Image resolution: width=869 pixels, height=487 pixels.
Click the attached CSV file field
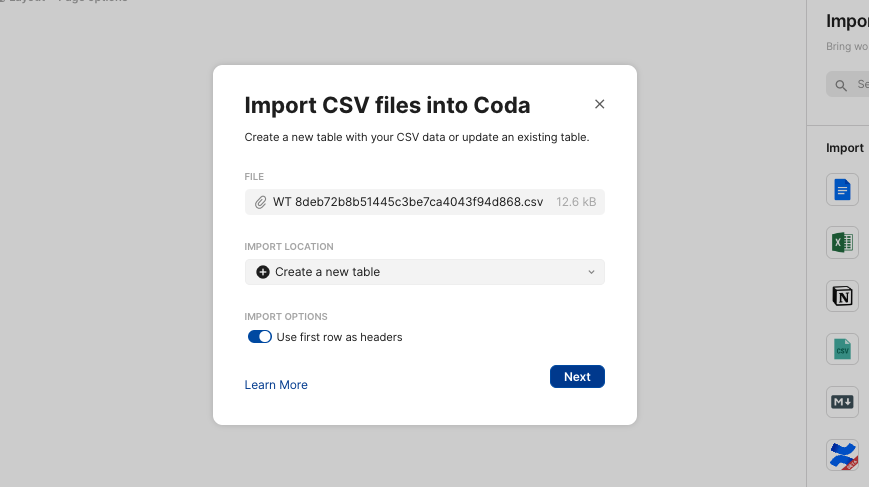coord(425,202)
